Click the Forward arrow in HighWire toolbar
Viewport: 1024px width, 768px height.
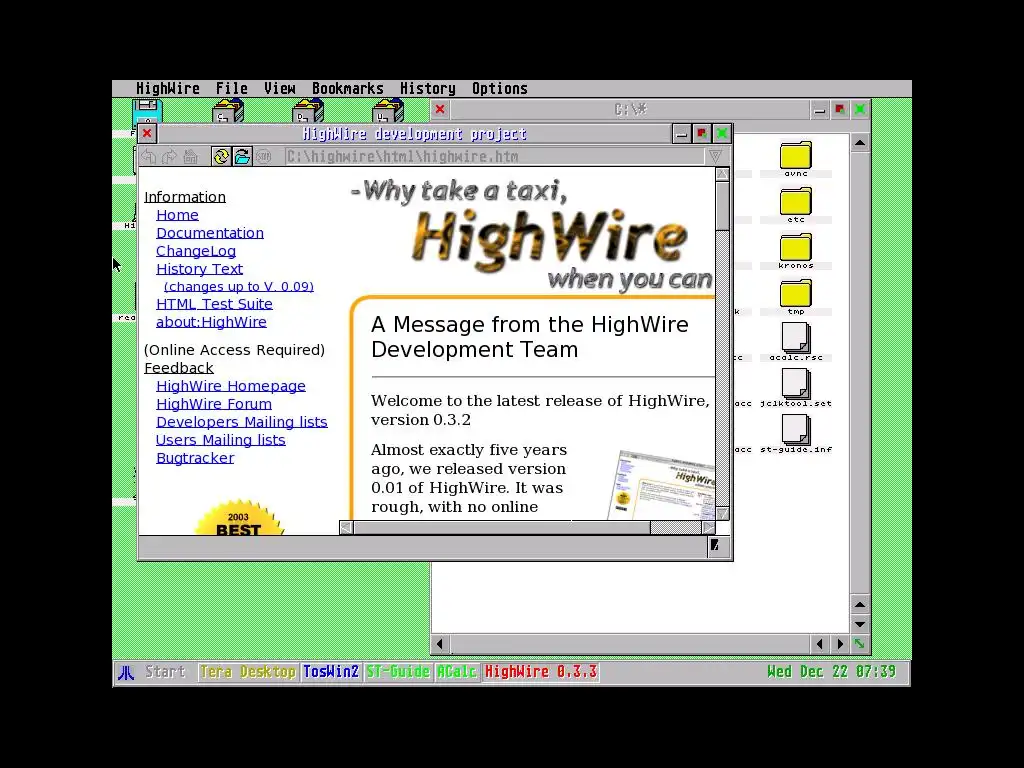point(169,157)
